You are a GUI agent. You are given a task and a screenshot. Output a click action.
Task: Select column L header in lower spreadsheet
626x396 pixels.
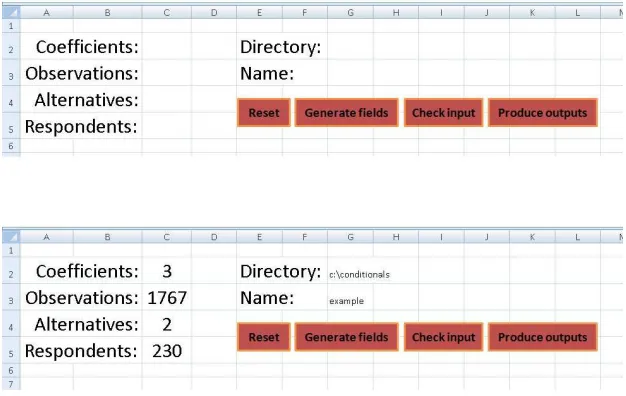pos(578,237)
